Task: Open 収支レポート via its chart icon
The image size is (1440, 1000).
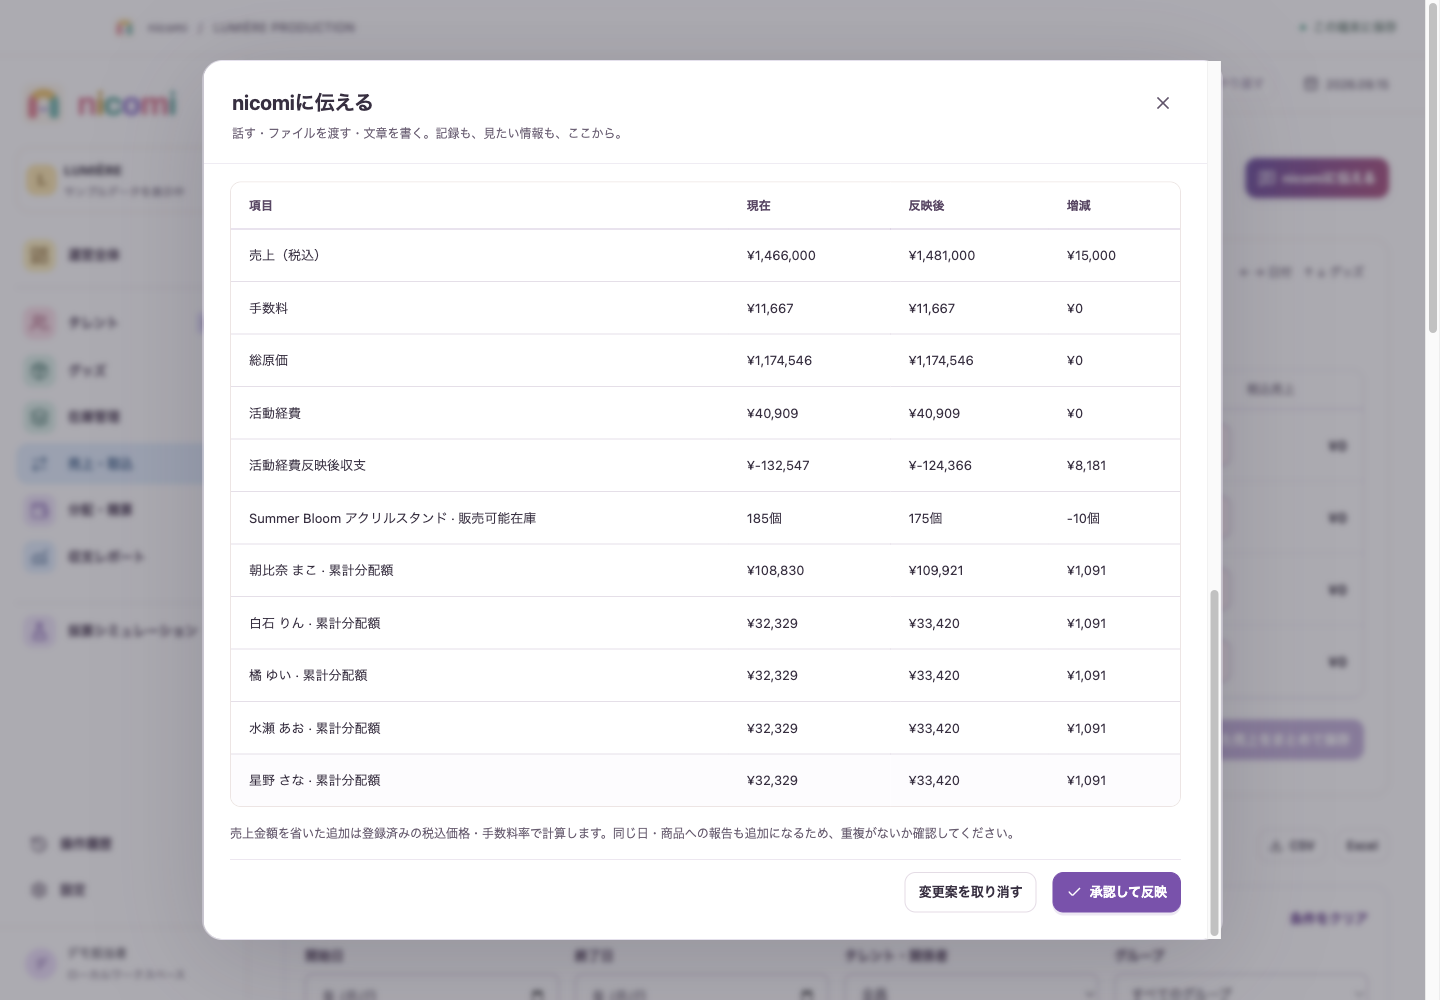Action: 39,556
